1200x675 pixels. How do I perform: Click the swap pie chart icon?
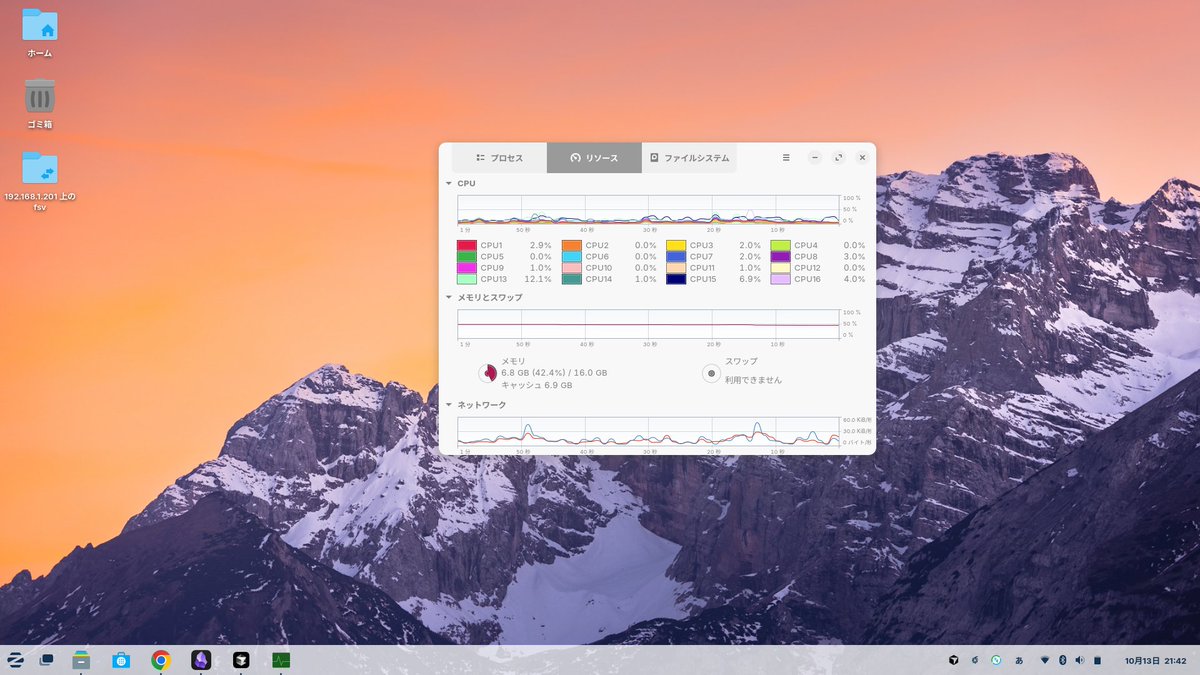pos(711,373)
